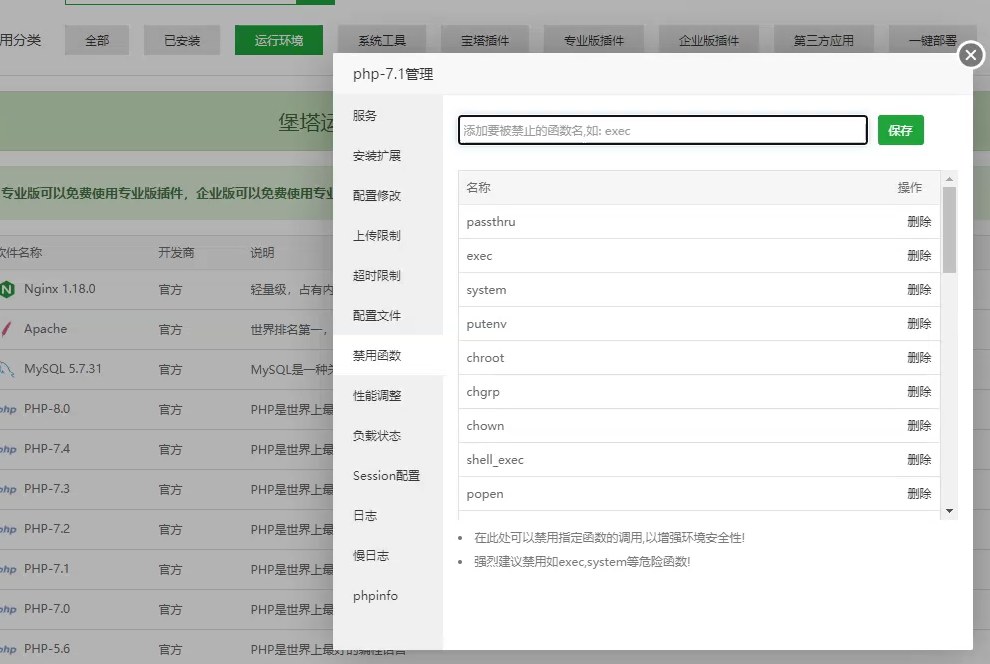The height and width of the screenshot is (664, 990).
Task: Click the shell_exec function name
Action: point(495,459)
